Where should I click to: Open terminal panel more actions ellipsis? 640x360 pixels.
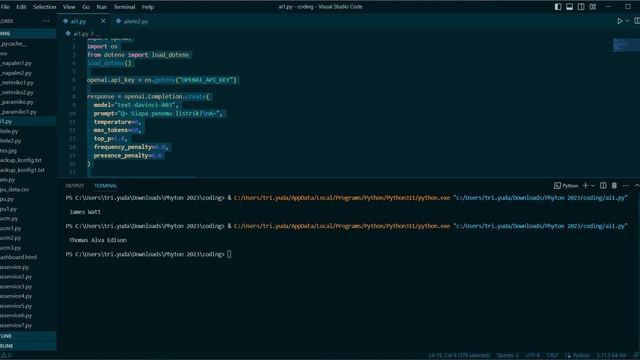[x=626, y=186]
